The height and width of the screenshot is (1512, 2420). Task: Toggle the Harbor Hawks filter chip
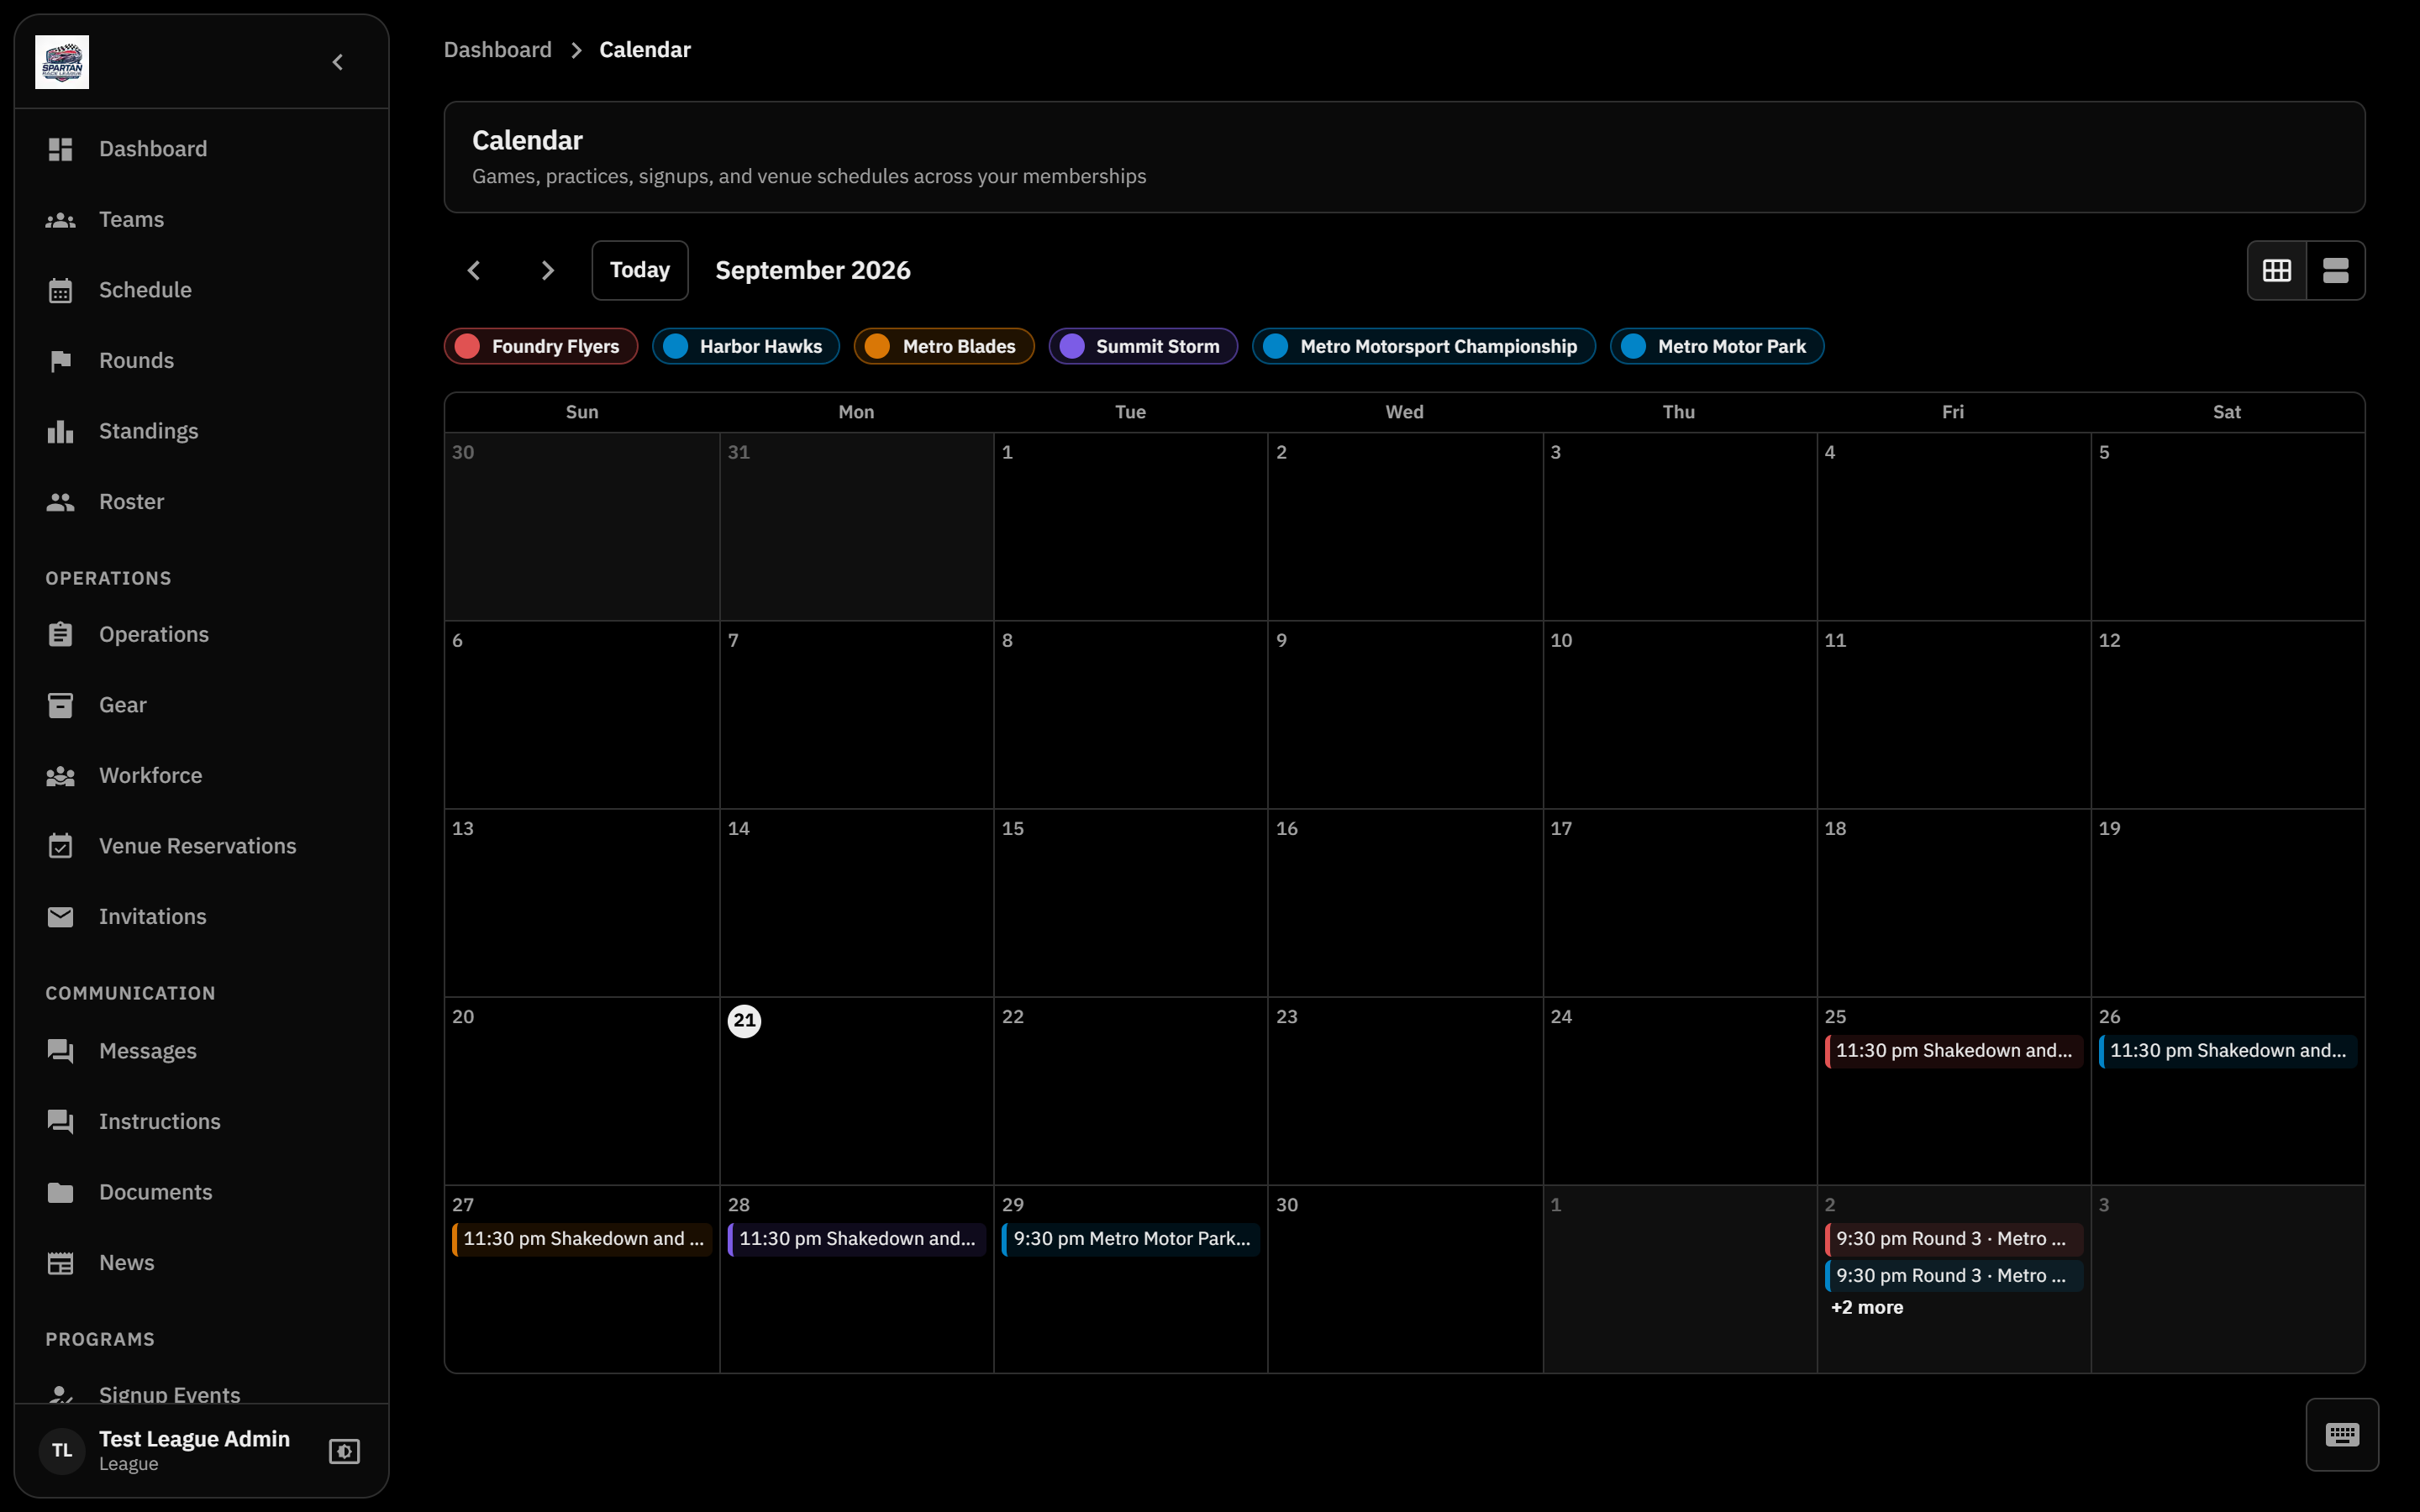point(746,346)
